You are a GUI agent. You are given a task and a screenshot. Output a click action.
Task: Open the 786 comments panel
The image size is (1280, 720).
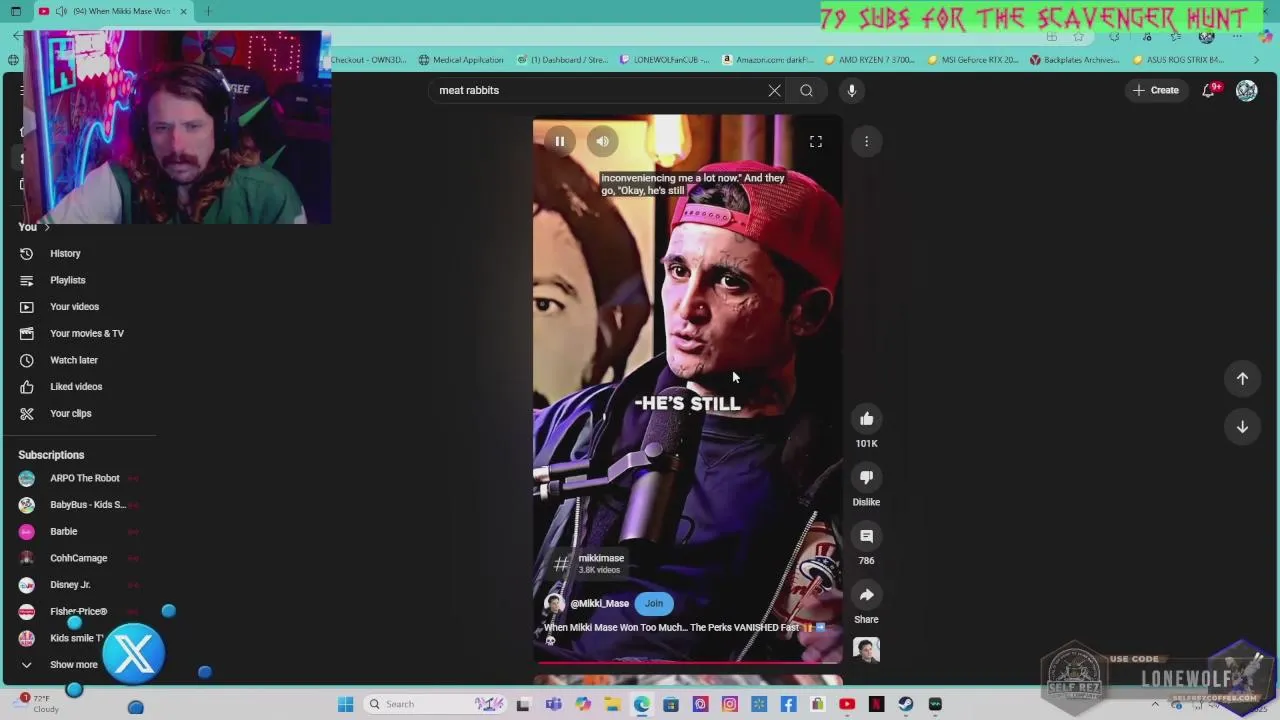(x=866, y=536)
